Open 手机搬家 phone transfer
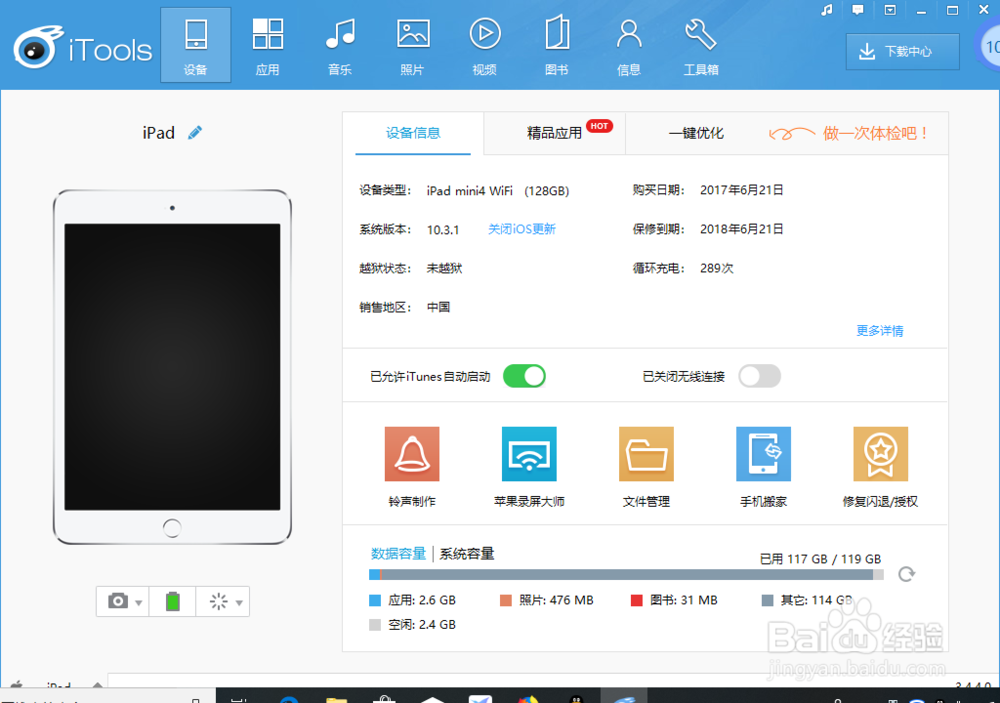Image resolution: width=1000 pixels, height=703 pixels. coord(763,467)
